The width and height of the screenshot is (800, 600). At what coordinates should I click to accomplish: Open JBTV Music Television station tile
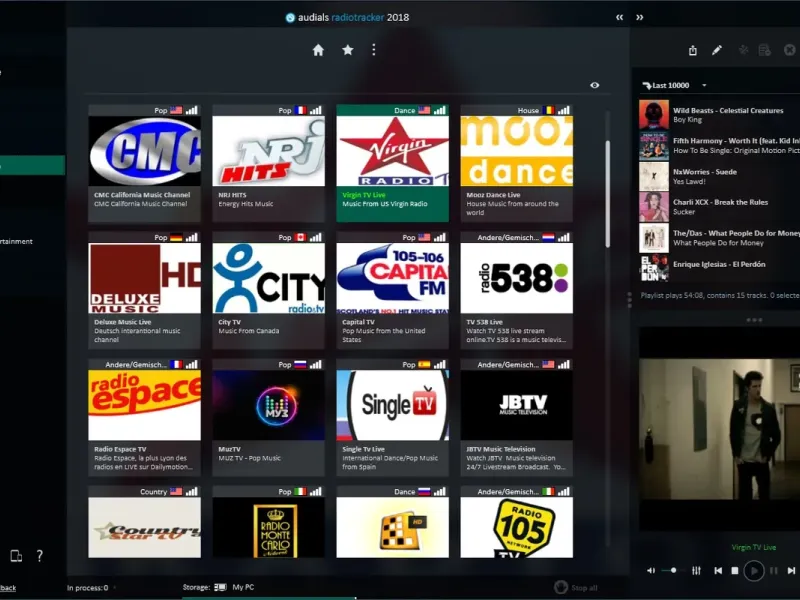pyautogui.click(x=516, y=417)
